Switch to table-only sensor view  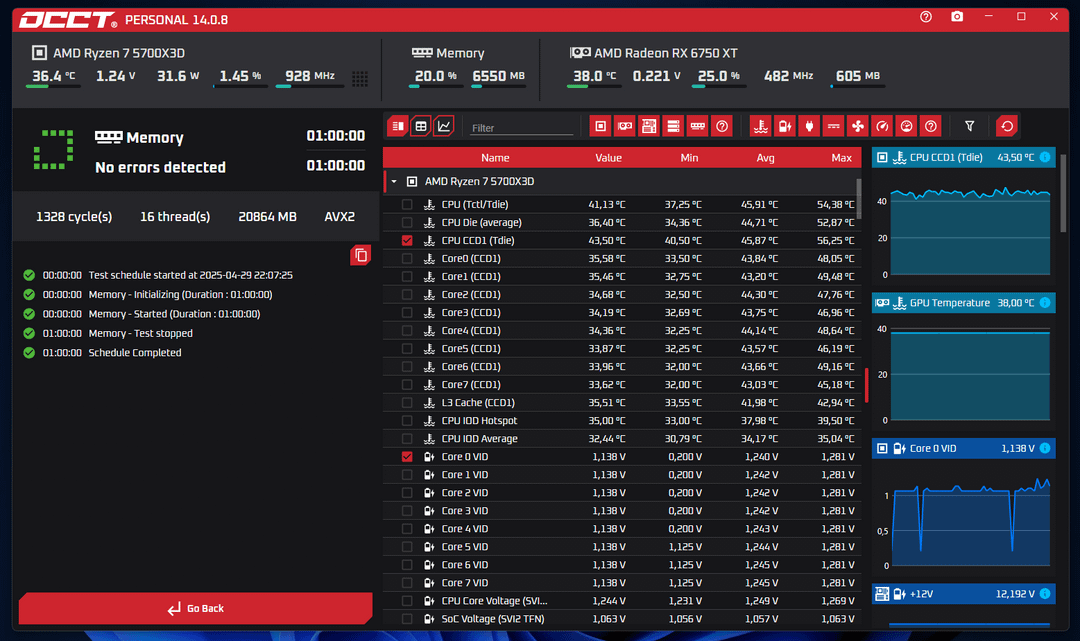click(x=421, y=126)
